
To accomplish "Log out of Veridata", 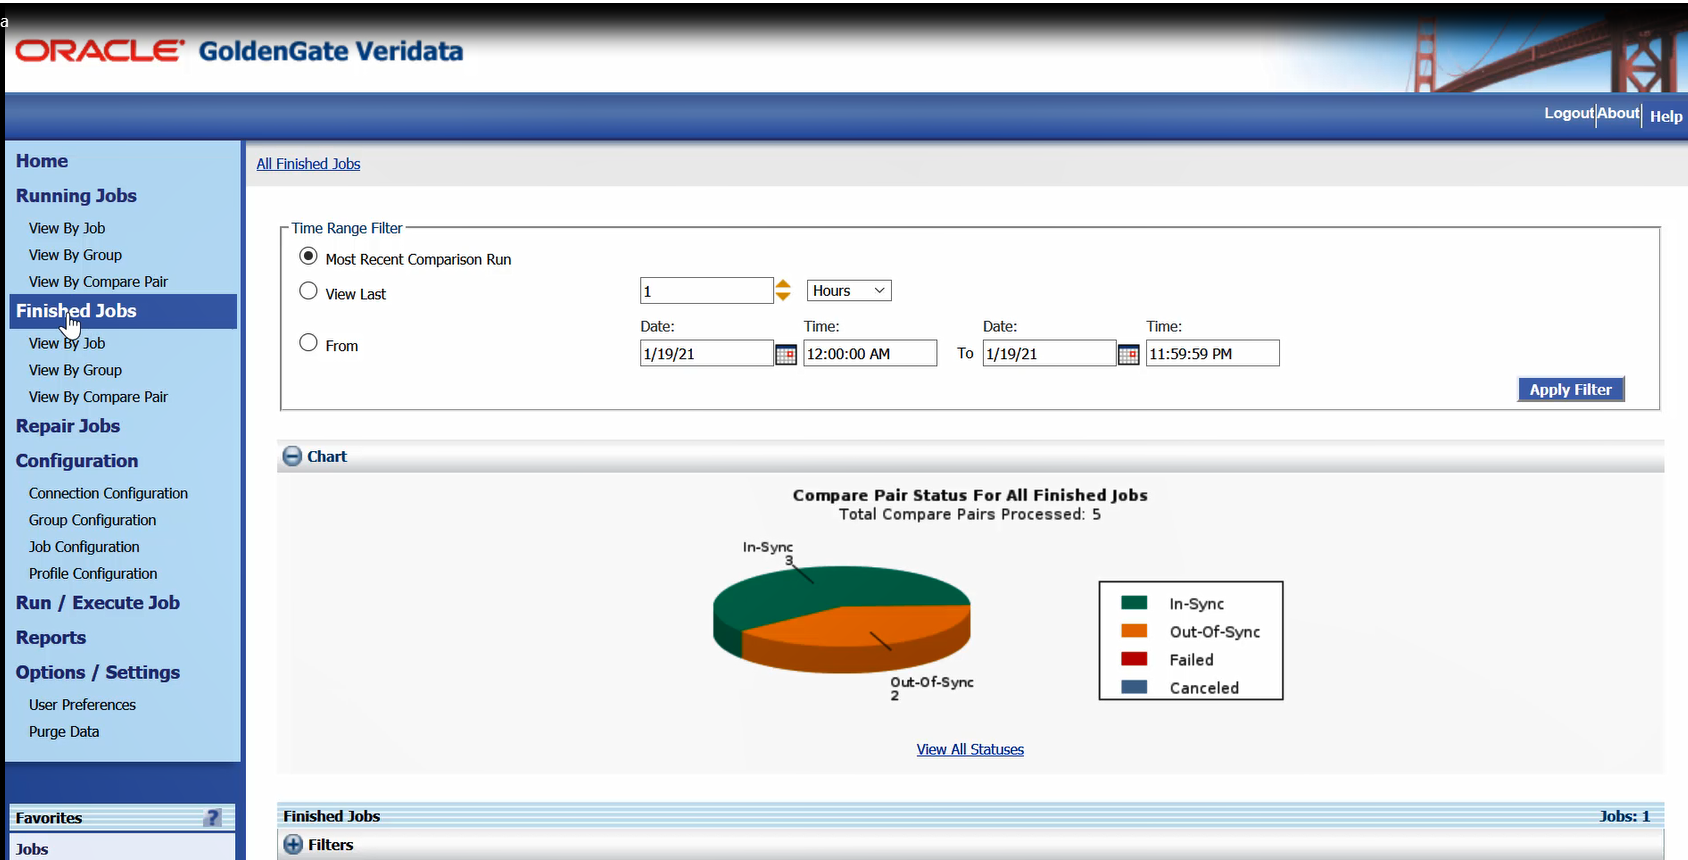I will (x=1568, y=114).
